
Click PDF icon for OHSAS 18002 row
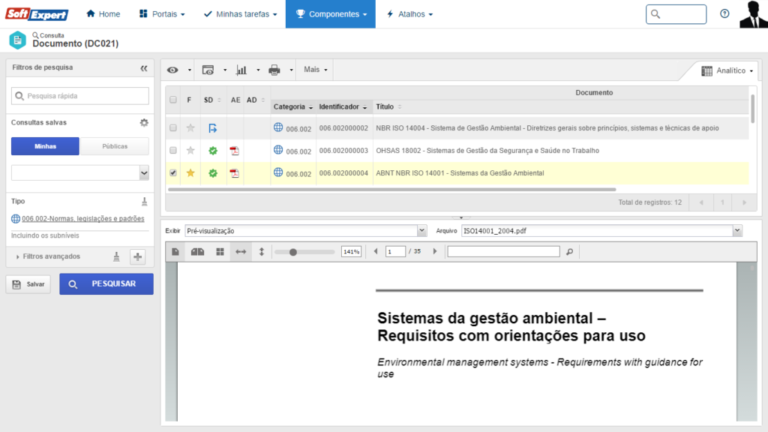235,151
